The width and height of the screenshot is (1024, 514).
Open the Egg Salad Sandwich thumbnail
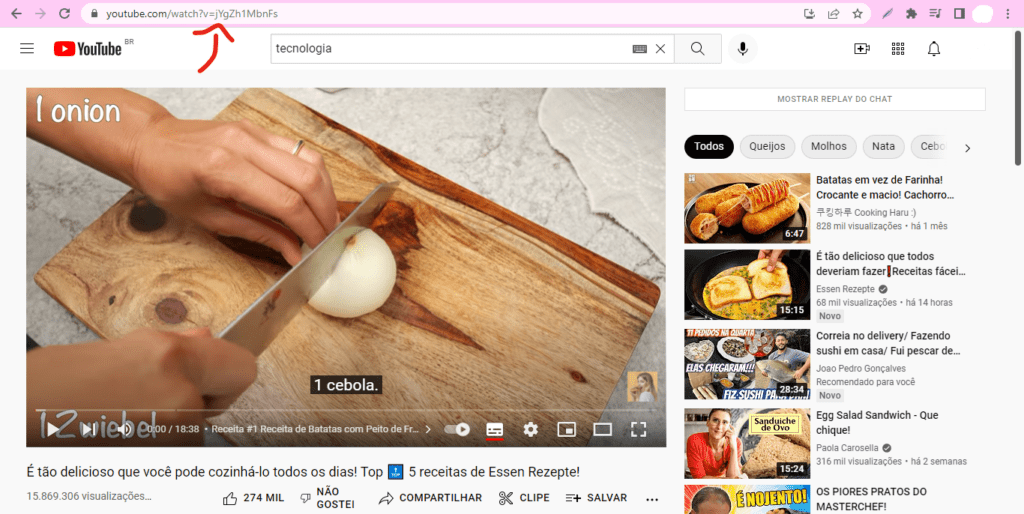(x=747, y=443)
